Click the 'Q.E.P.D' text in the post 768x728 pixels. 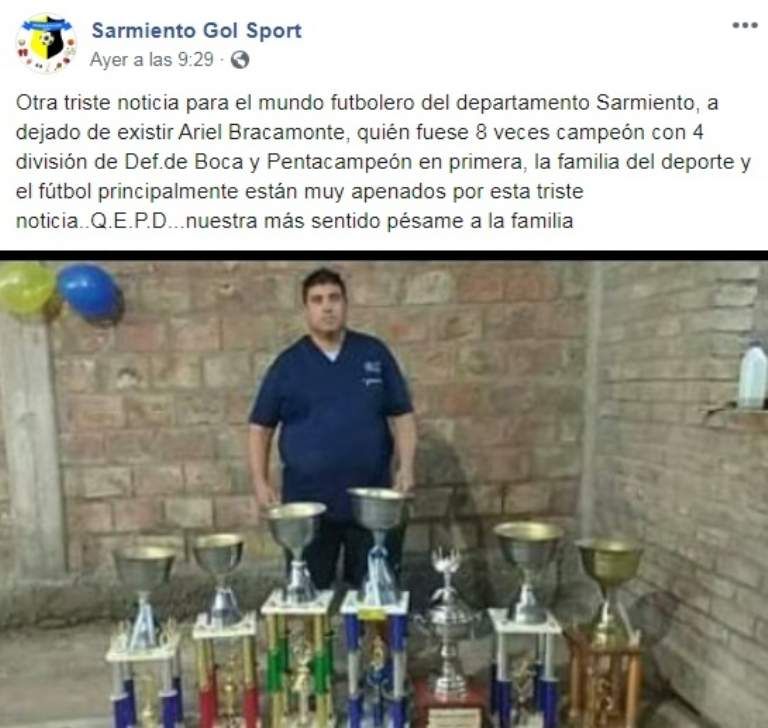coord(130,221)
